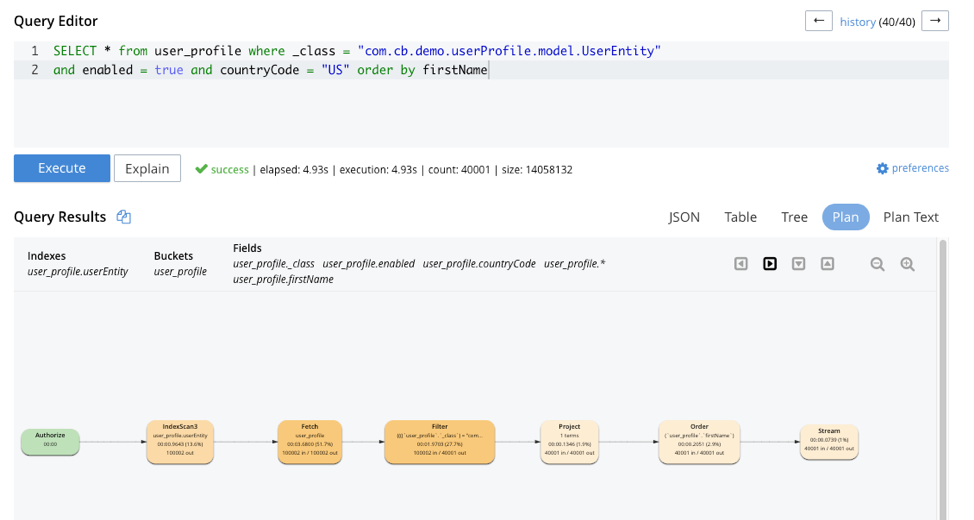The height and width of the screenshot is (520, 974).
Task: Switch to the JSON results tab
Action: [x=684, y=217]
